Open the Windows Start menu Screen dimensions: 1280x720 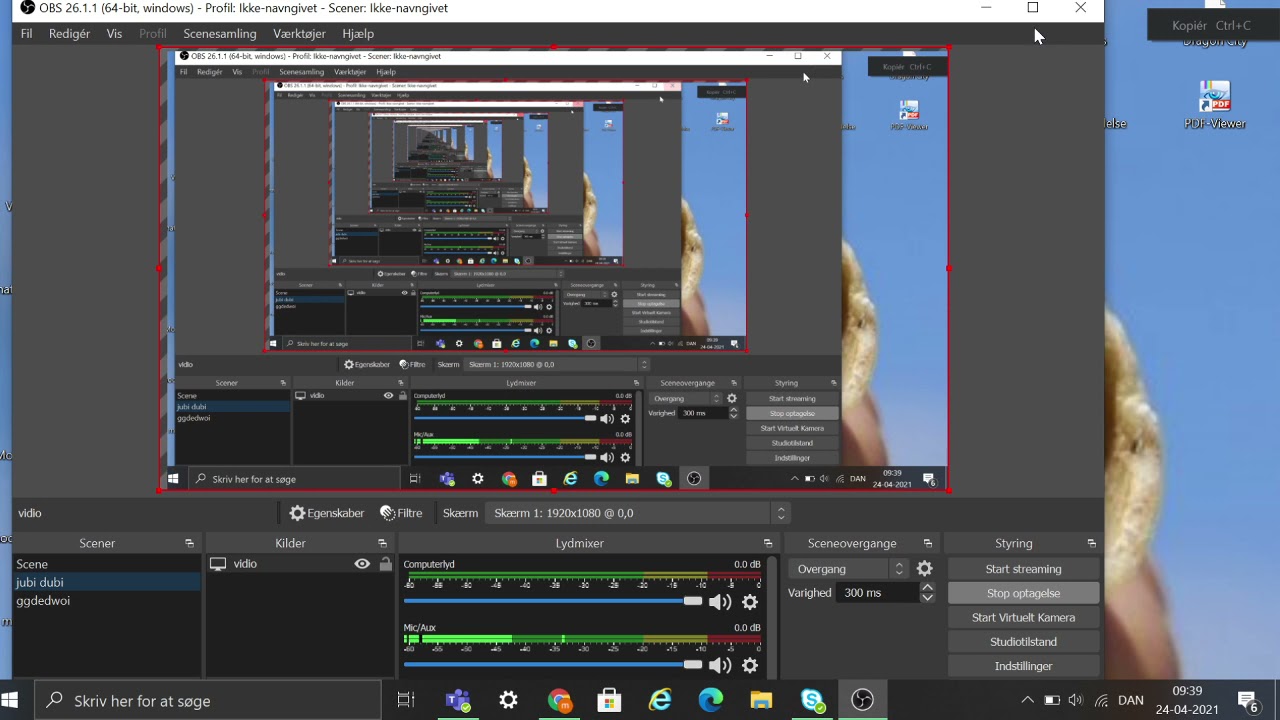(11, 700)
